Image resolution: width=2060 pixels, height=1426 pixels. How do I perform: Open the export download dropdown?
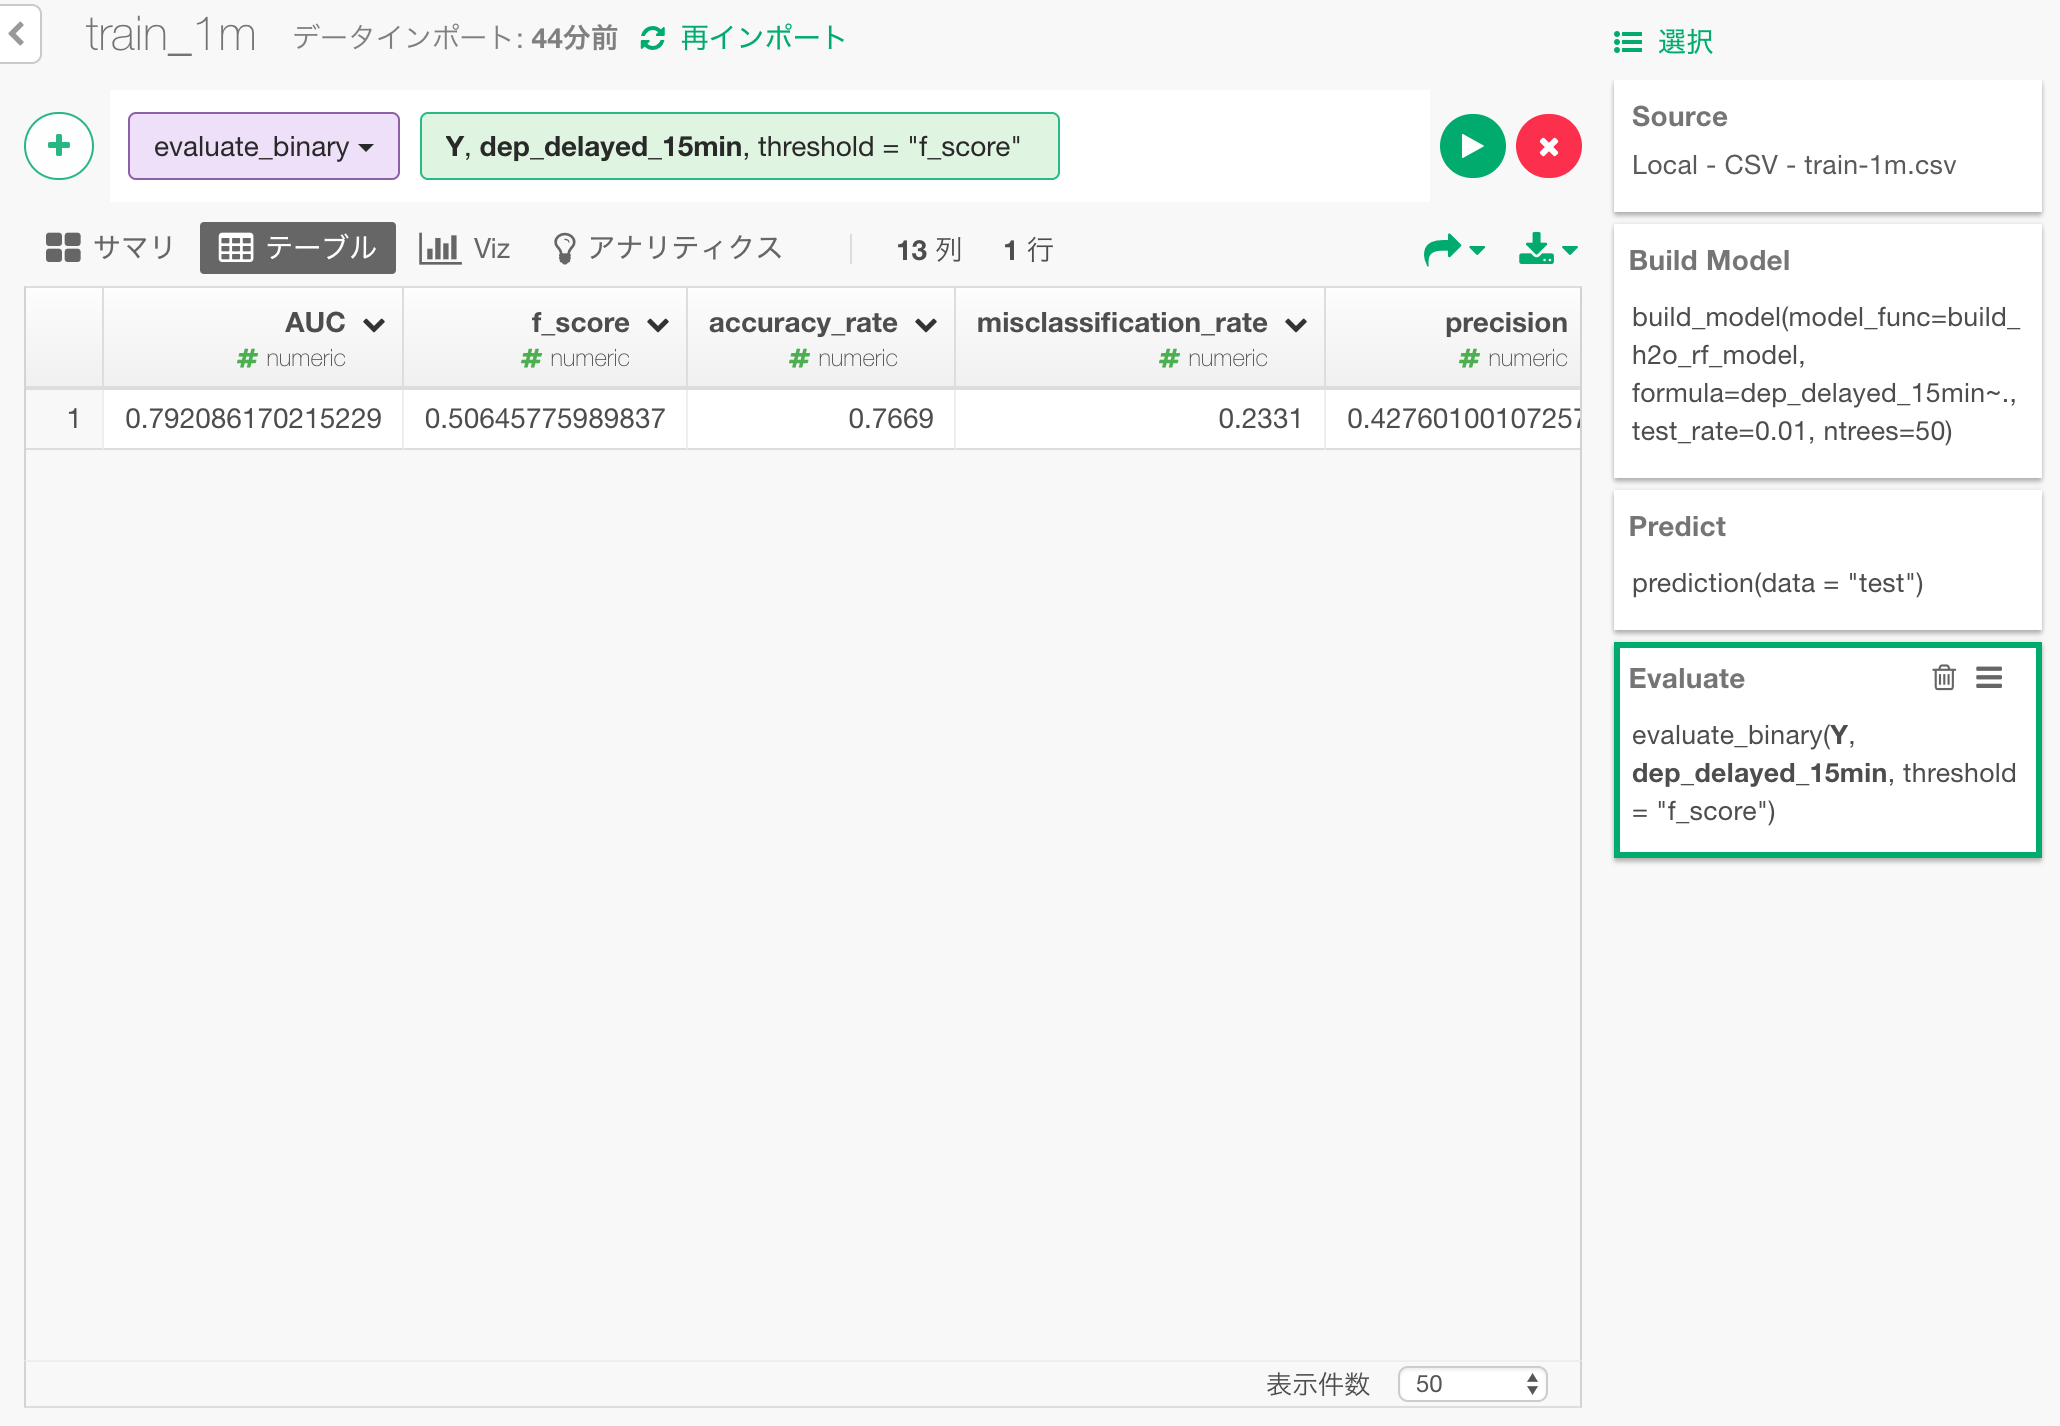(1546, 248)
